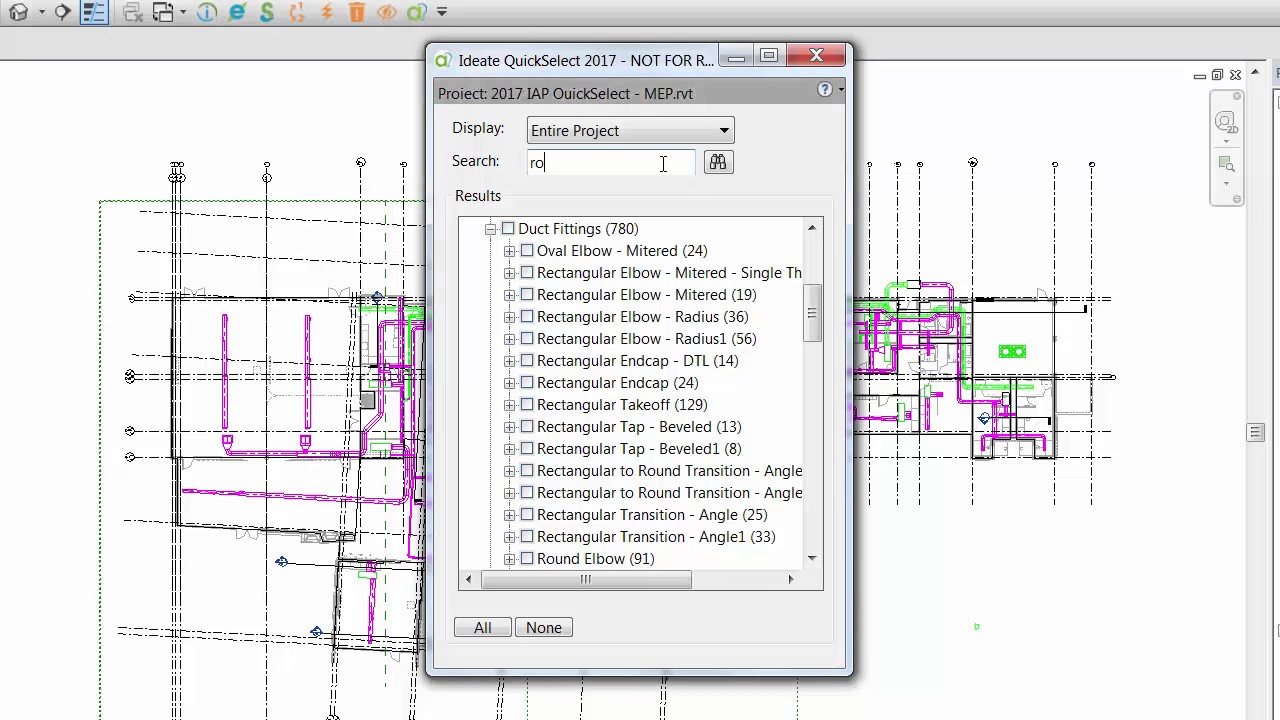Click the panel lines icon at right edge
Viewport: 1280px width, 720px height.
(x=1256, y=432)
